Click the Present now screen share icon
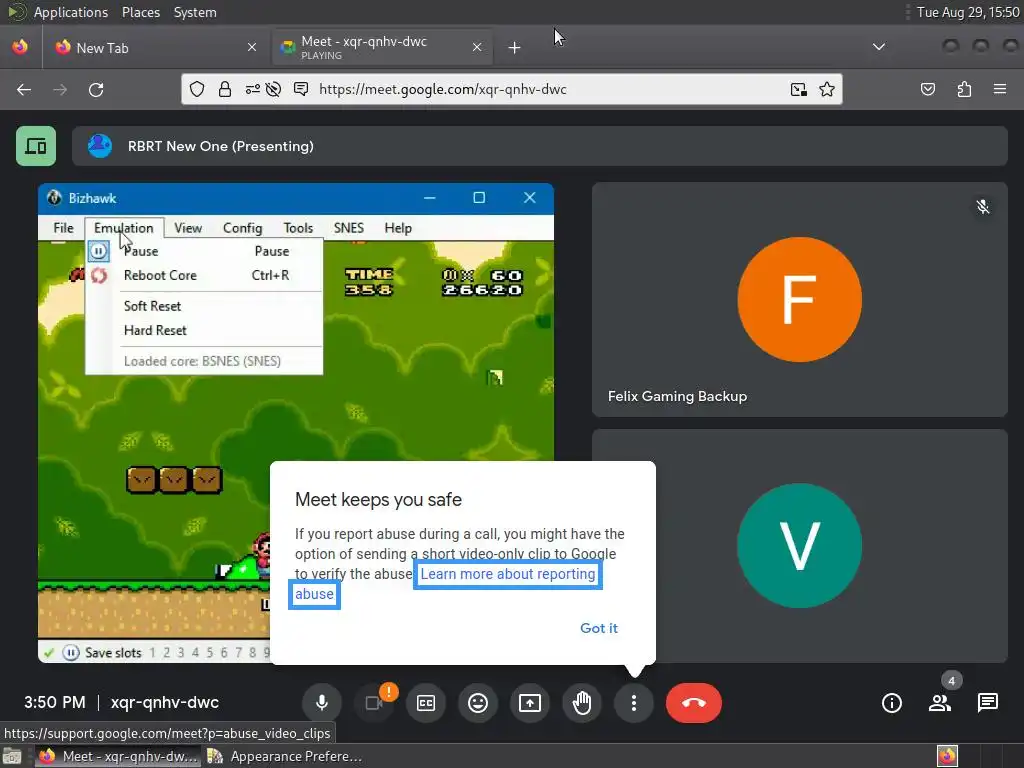This screenshot has width=1024, height=768. (530, 703)
